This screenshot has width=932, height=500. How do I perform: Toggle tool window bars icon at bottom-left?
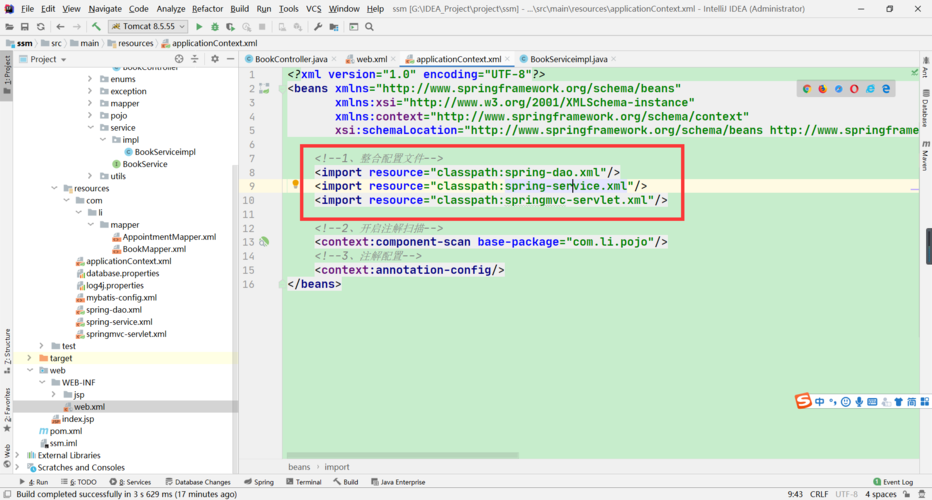point(7,494)
